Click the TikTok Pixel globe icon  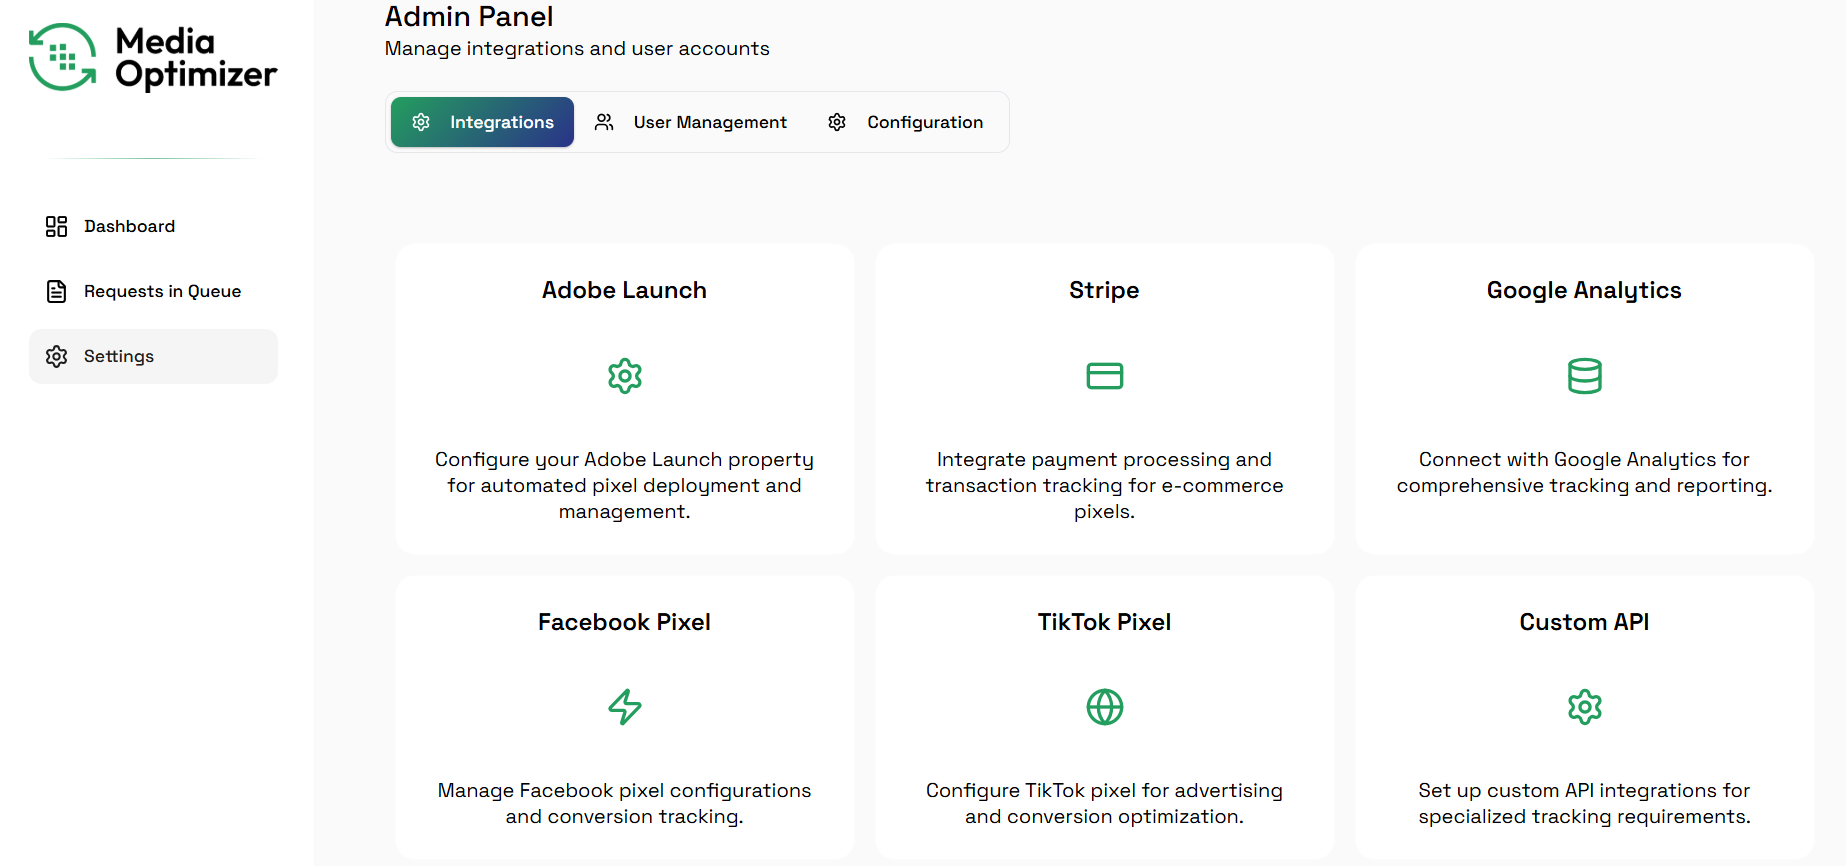click(1104, 707)
